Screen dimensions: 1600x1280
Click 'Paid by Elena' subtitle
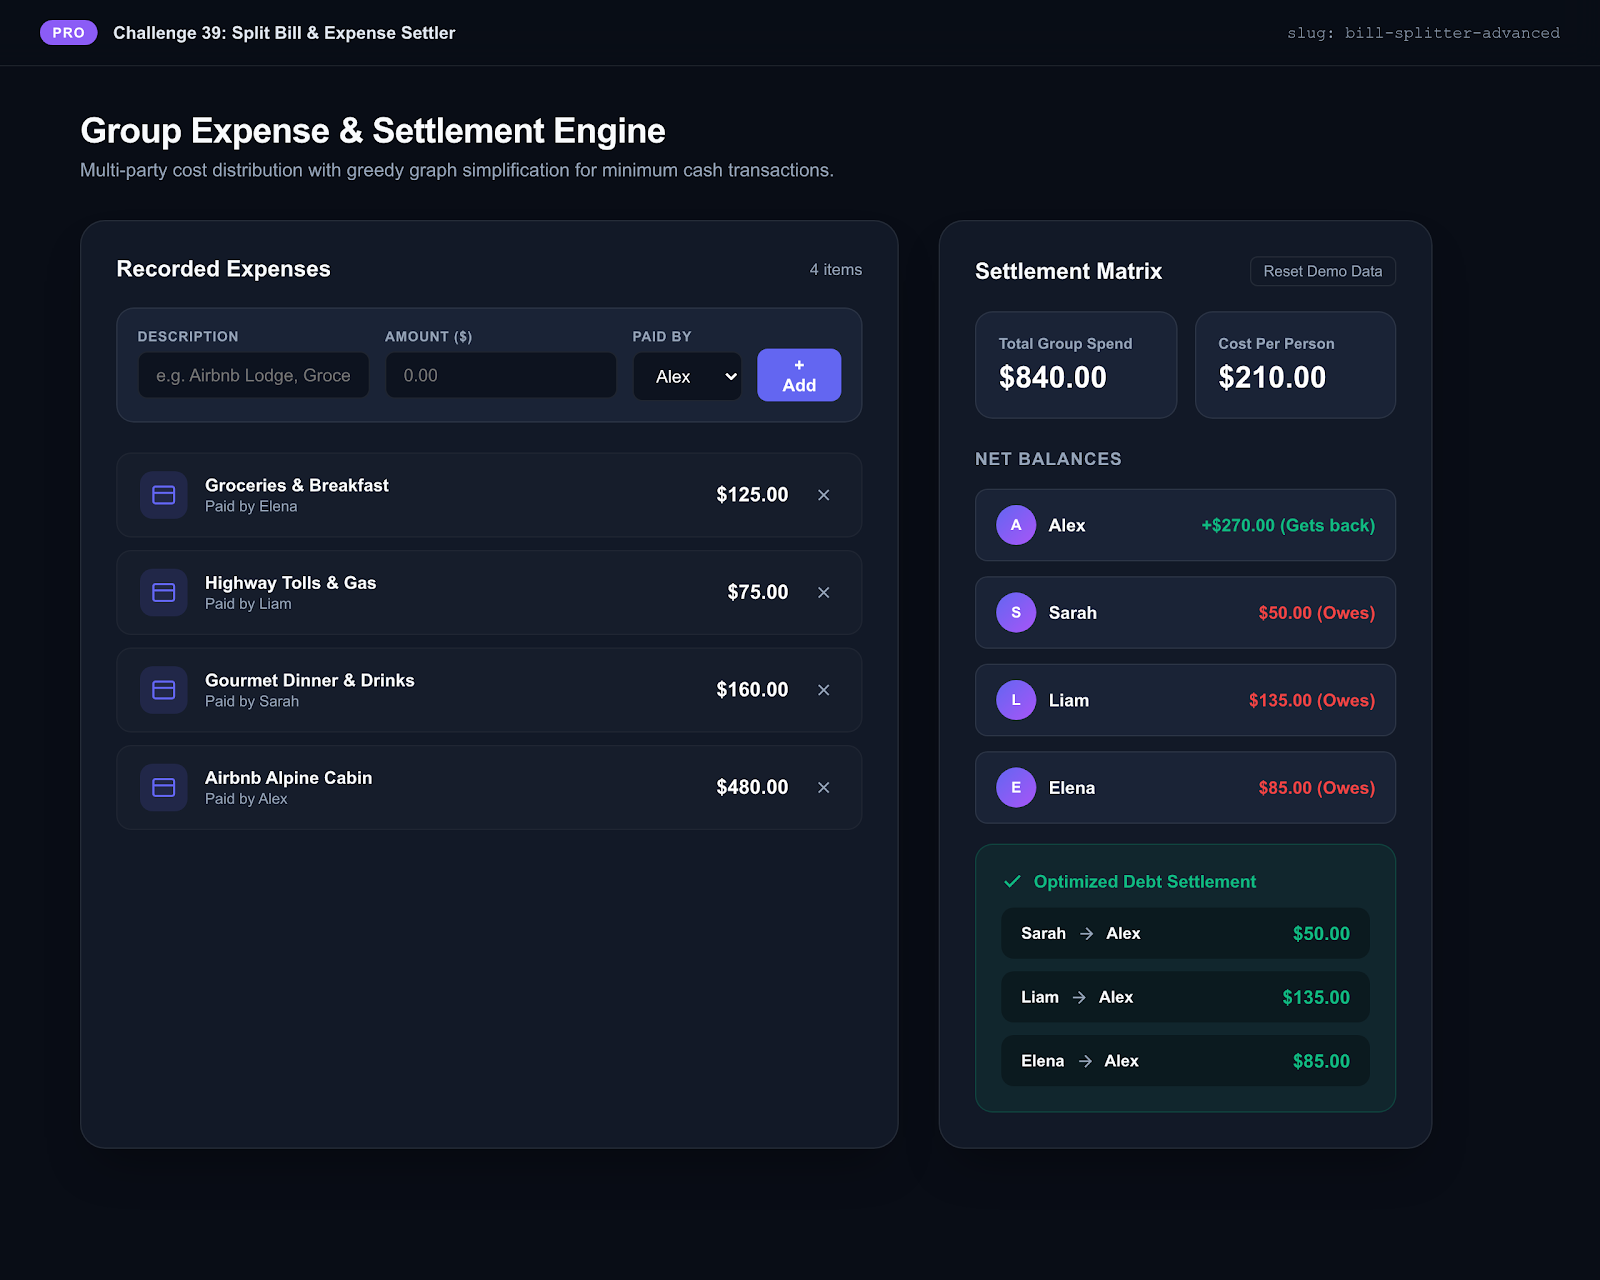(251, 507)
